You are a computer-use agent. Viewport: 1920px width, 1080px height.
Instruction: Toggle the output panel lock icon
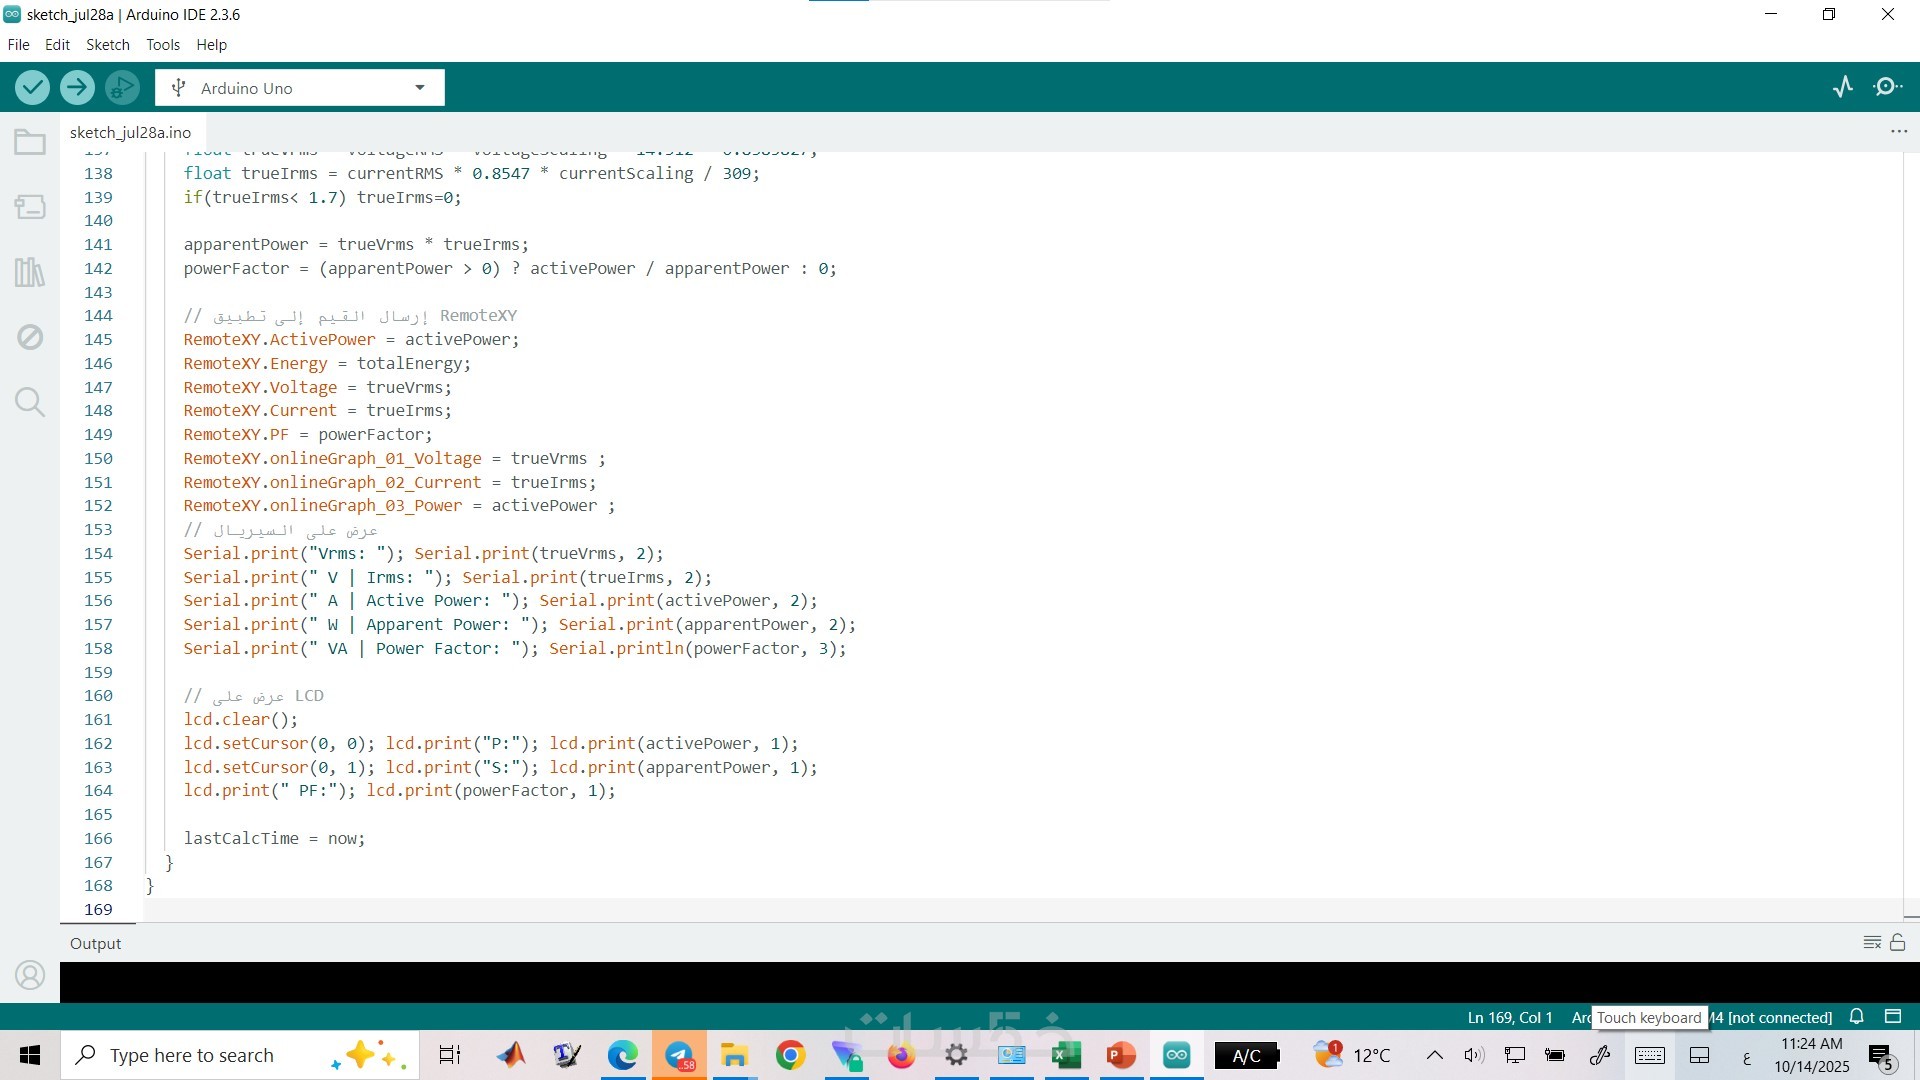coord(1898,943)
